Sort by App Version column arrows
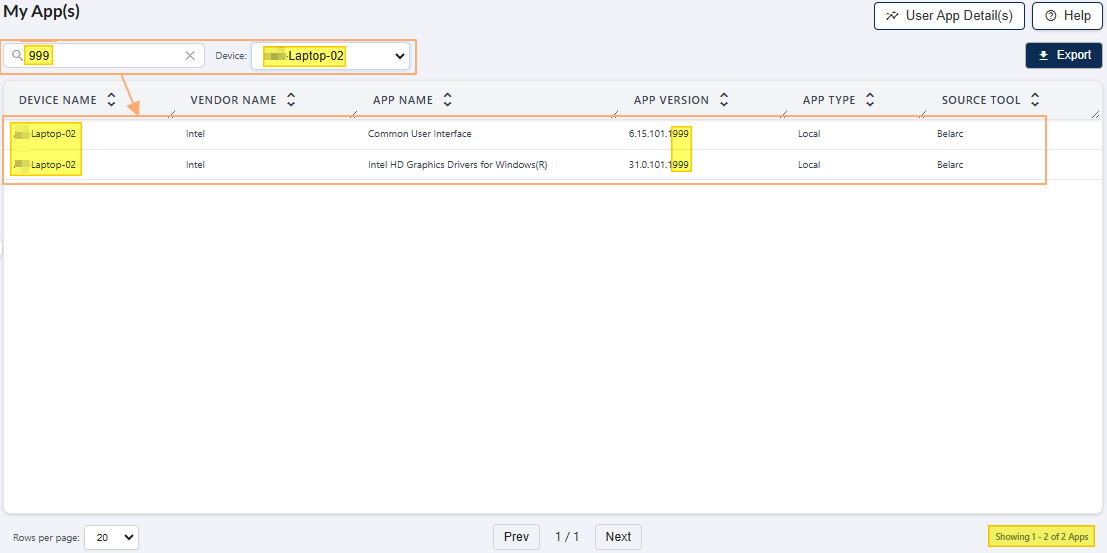1107x553 pixels. pos(724,100)
